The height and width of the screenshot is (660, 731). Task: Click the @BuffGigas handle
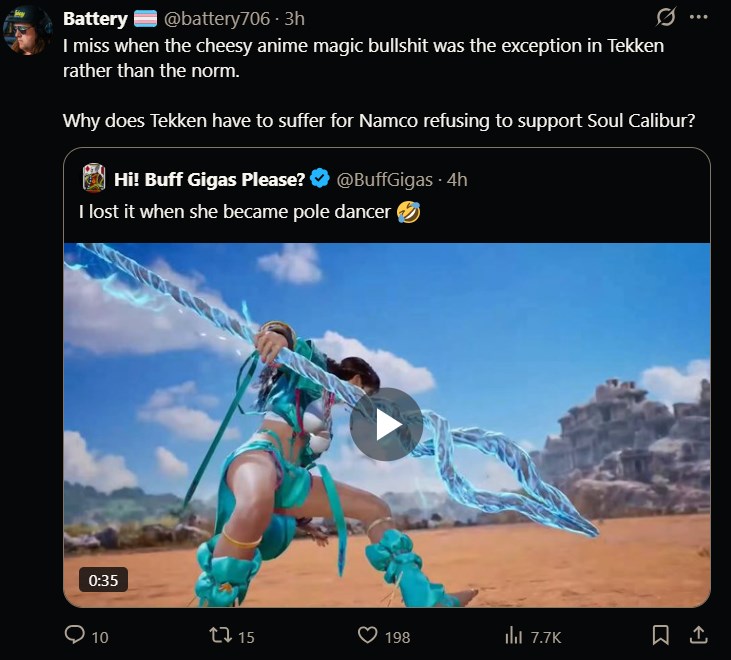(x=385, y=180)
